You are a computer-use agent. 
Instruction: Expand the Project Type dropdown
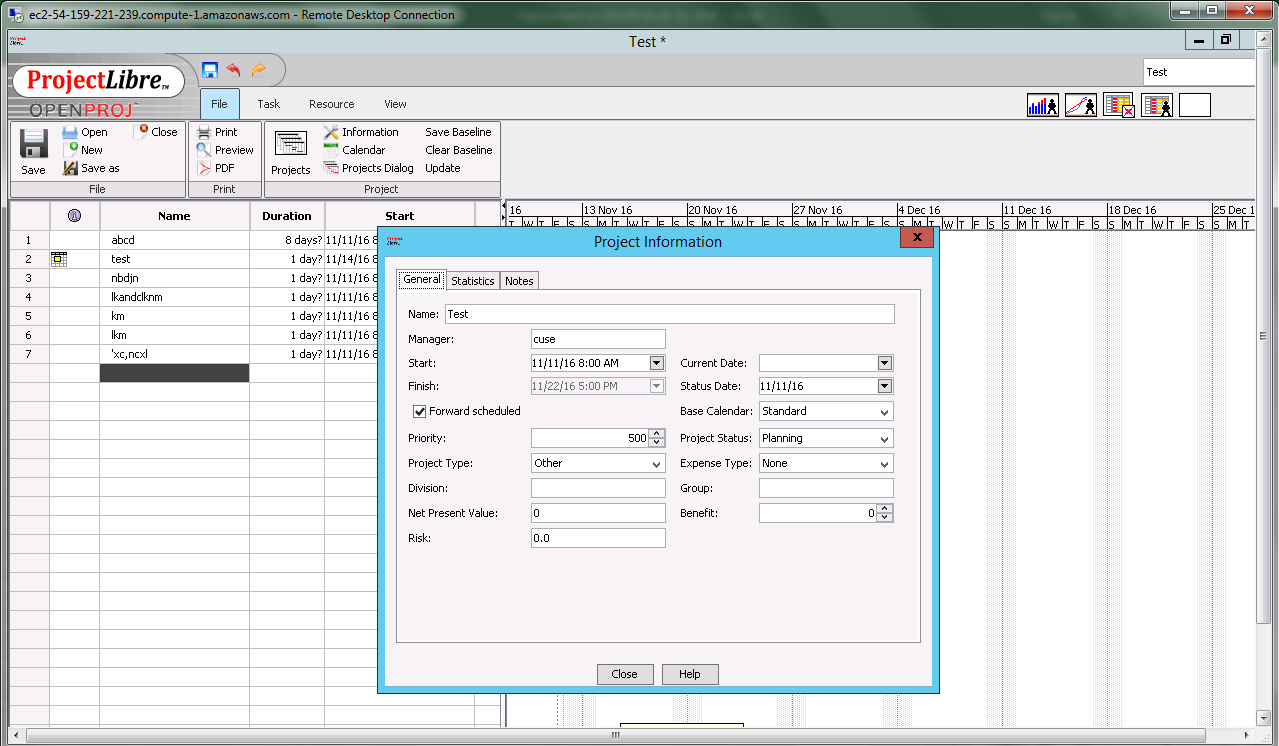tap(656, 464)
